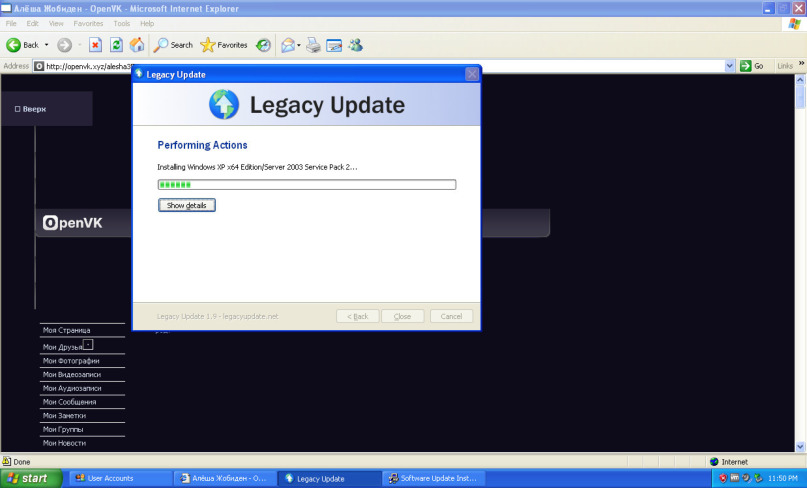Expand the Links toolbar chevron

coord(801,63)
